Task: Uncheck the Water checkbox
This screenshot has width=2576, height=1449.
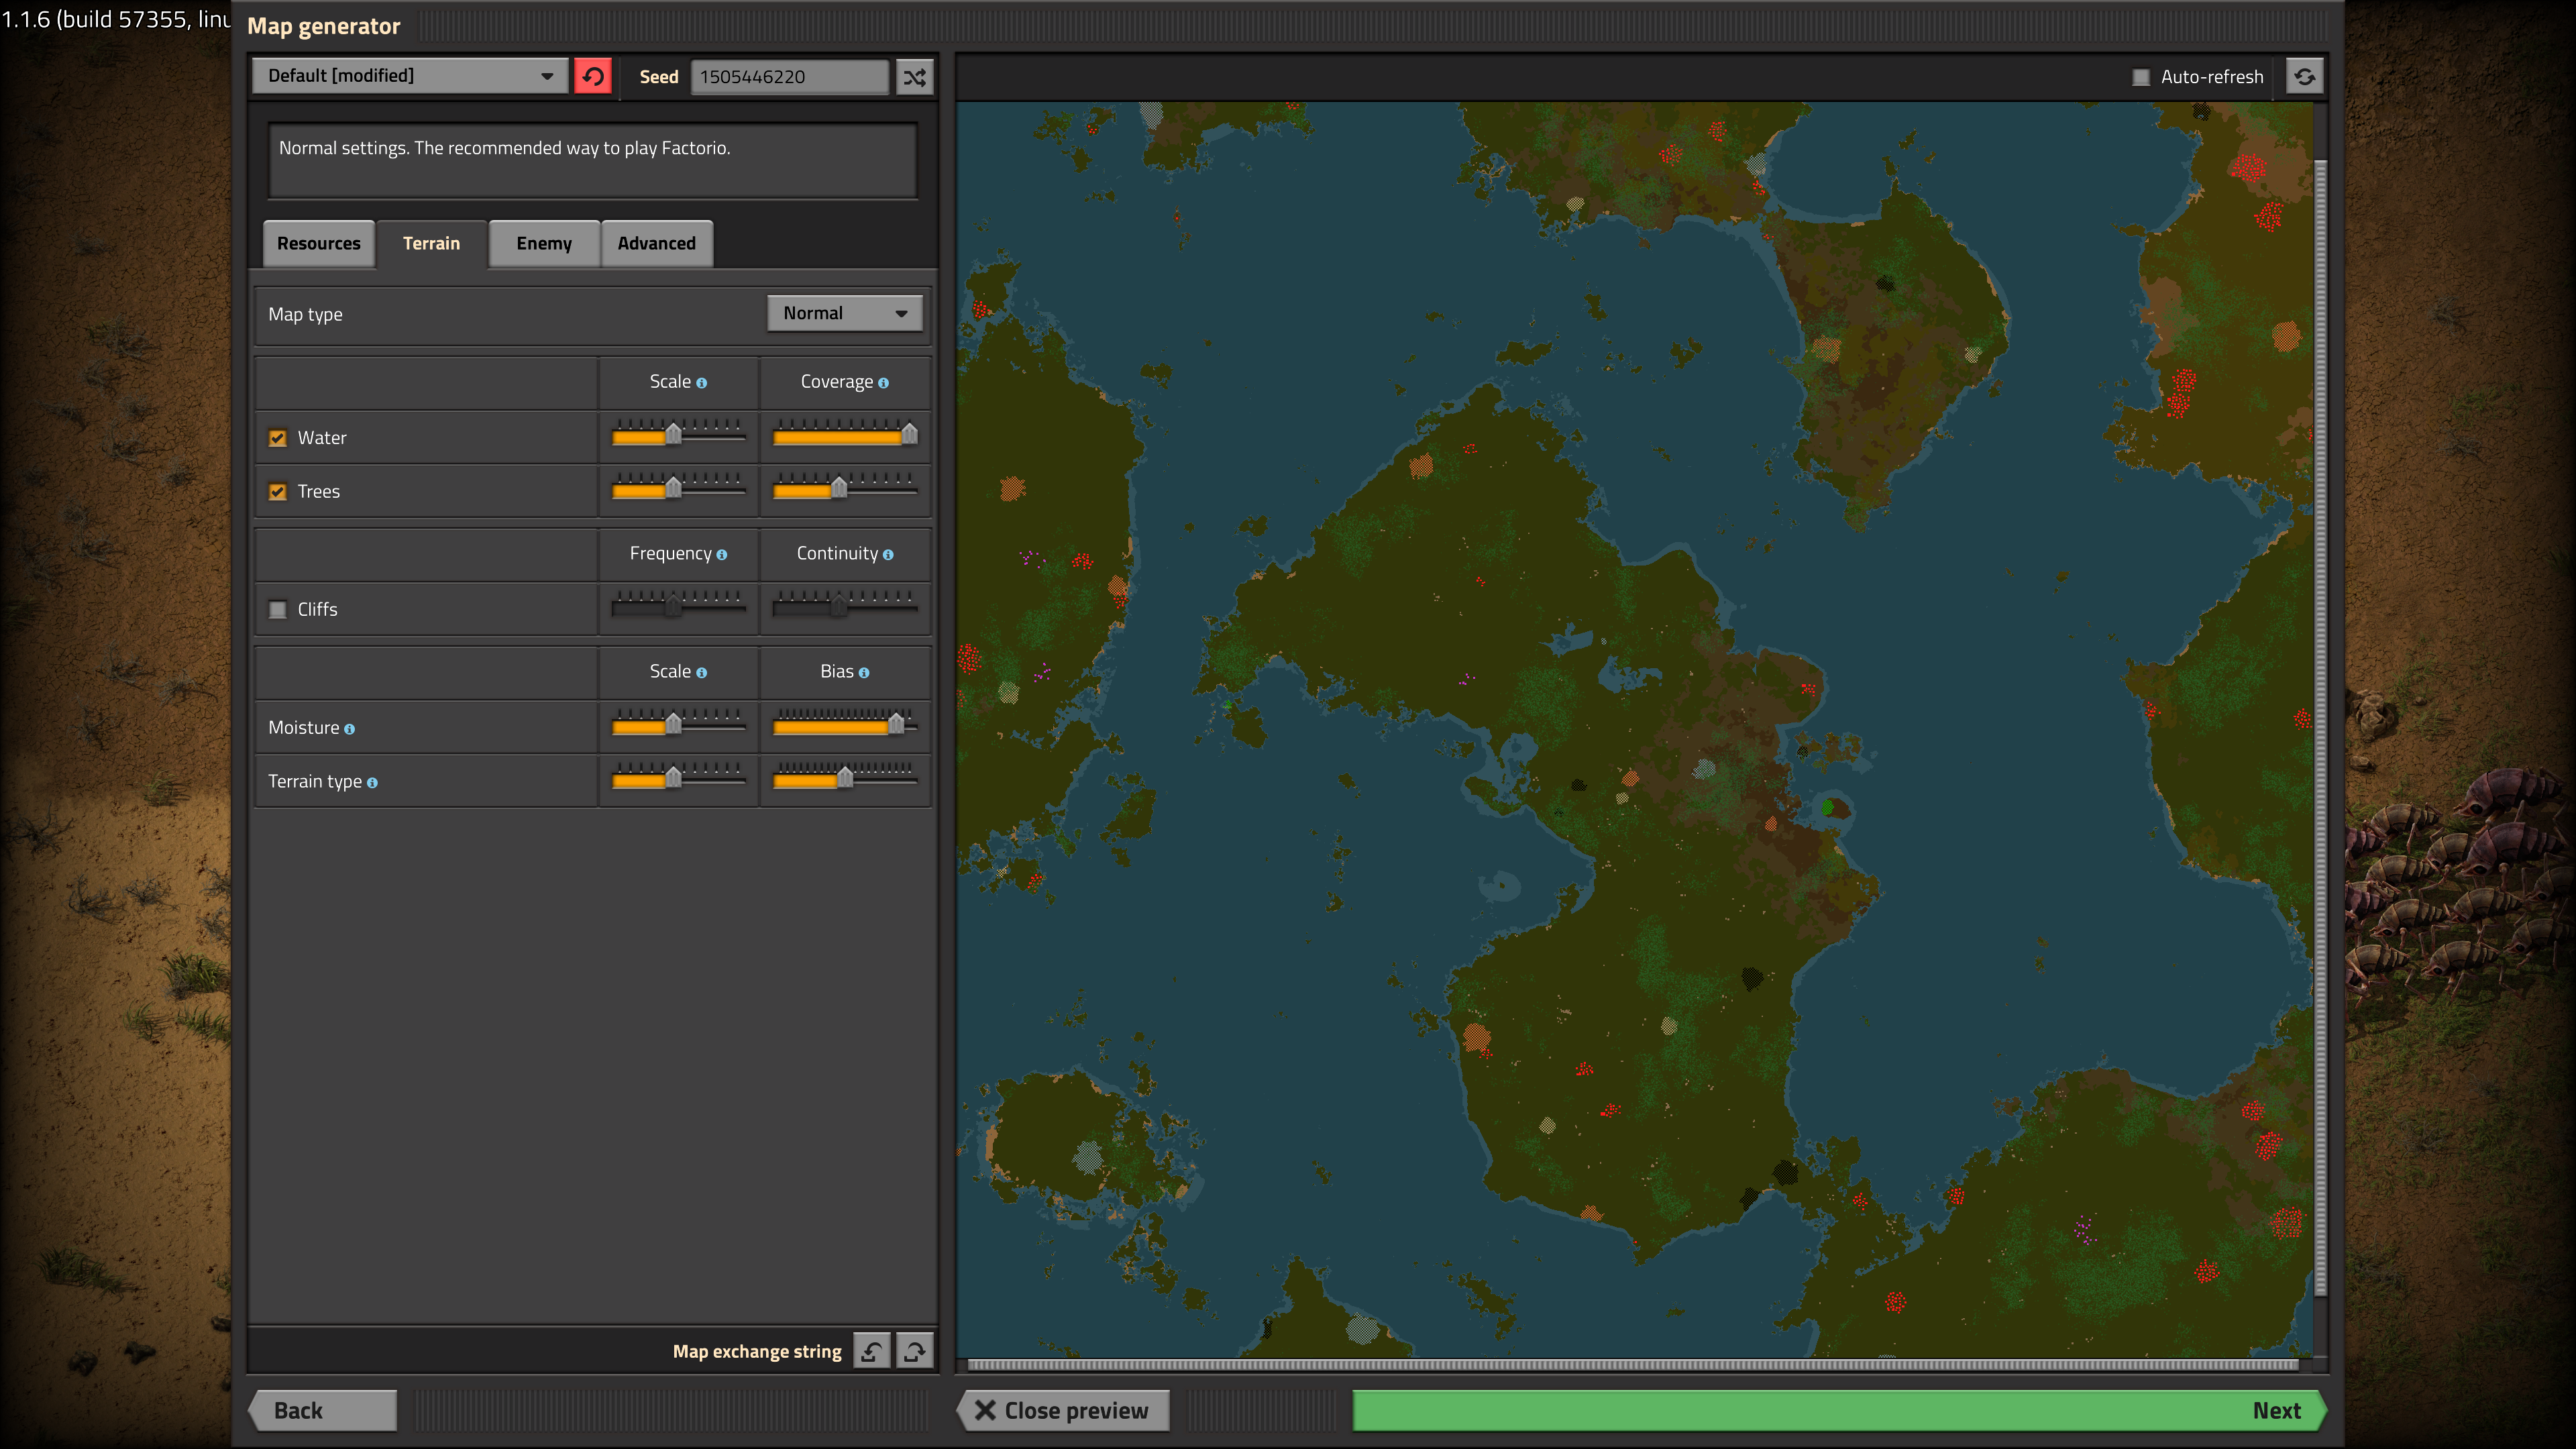Action: pyautogui.click(x=278, y=438)
